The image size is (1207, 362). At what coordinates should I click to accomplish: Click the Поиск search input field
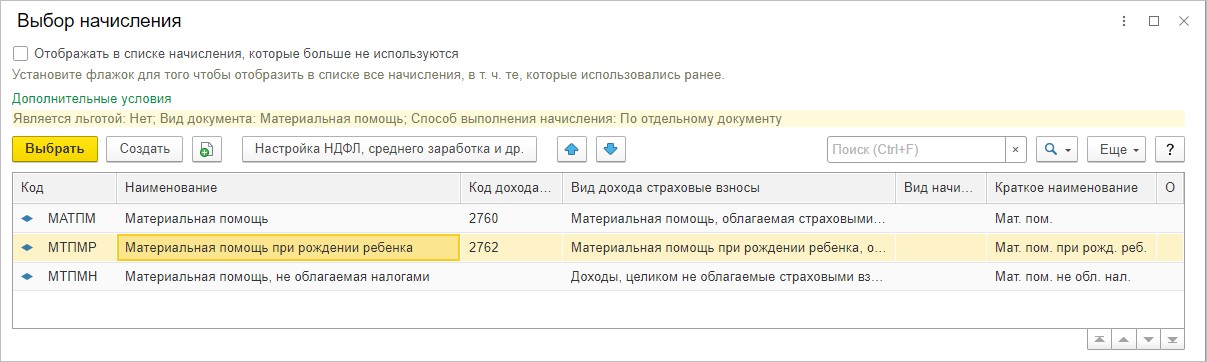click(916, 149)
